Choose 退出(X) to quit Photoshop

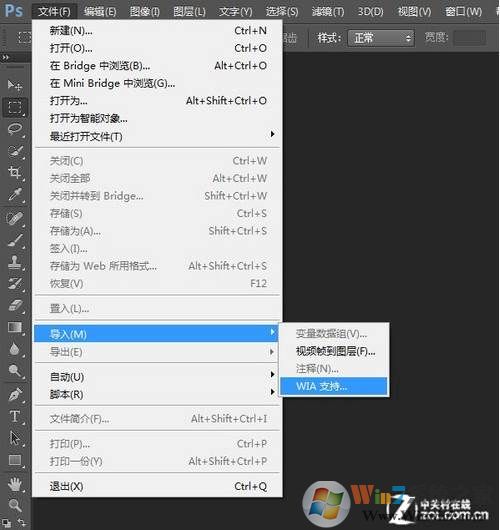(x=158, y=486)
